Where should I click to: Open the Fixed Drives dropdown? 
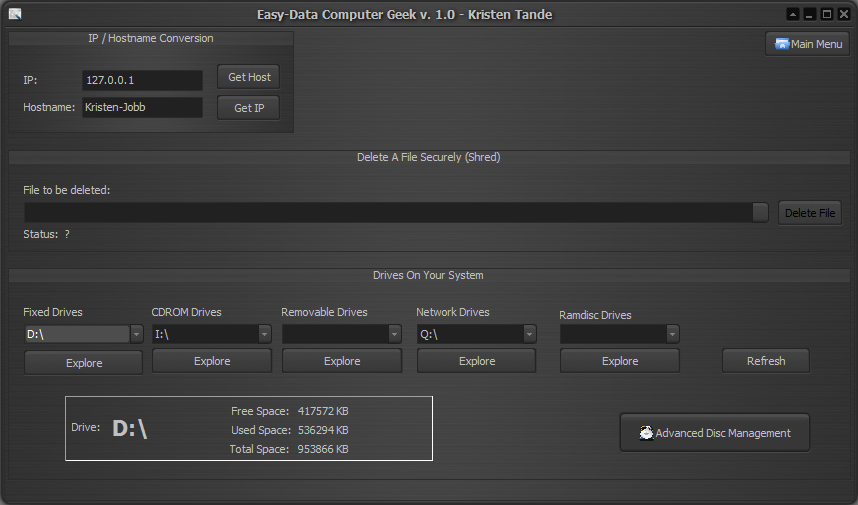[x=136, y=334]
